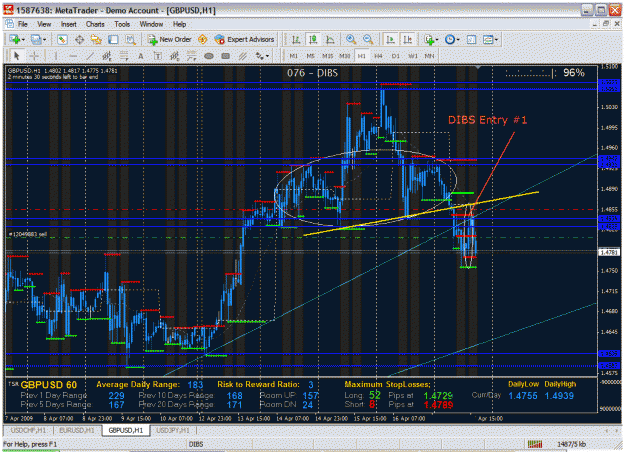Expand the Indicators dropdown arrow
Screen dimensions: 625x452
tap(437, 40)
